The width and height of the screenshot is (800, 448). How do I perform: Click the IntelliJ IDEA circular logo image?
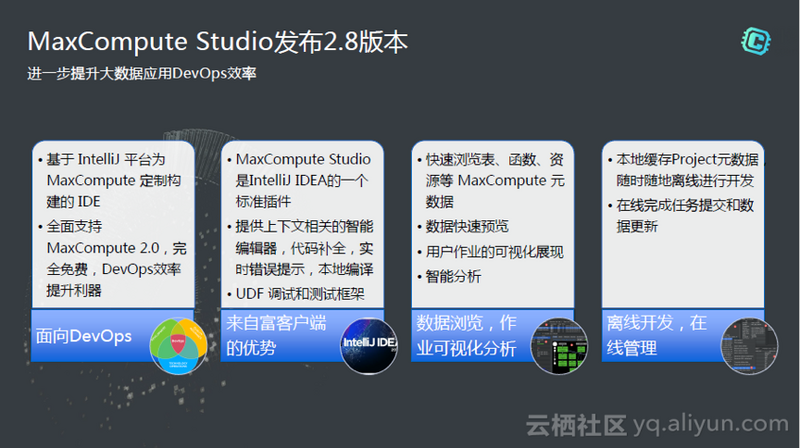[369, 346]
